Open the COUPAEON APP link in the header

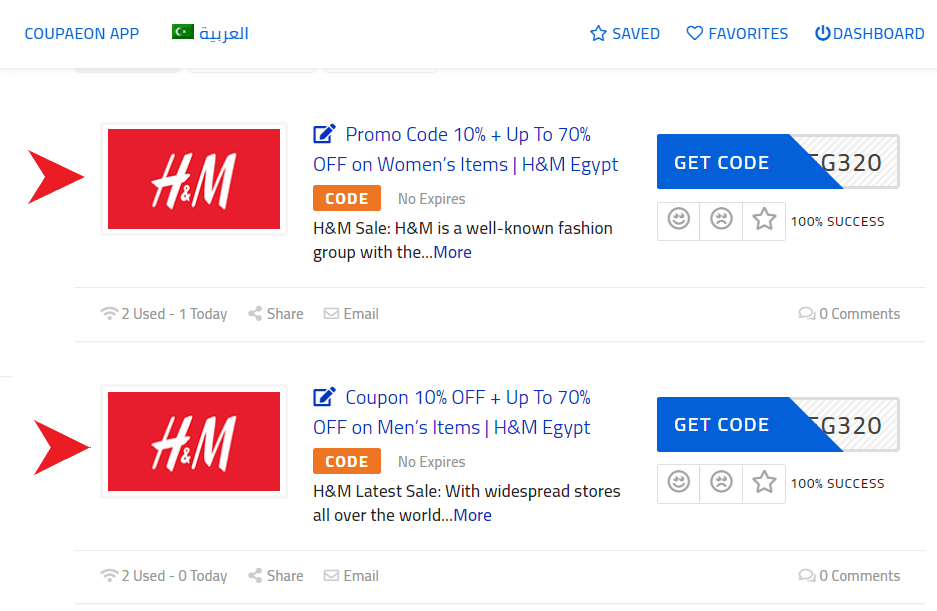coord(81,33)
